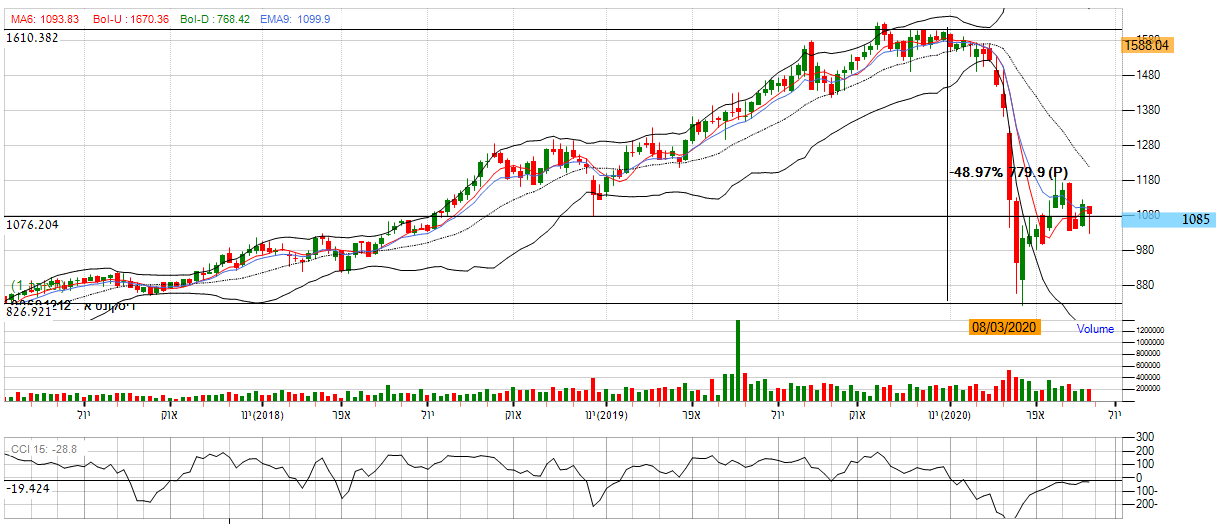Click the 826.921 horizontal line label
Screen dimensions: 1216x528
28,313
